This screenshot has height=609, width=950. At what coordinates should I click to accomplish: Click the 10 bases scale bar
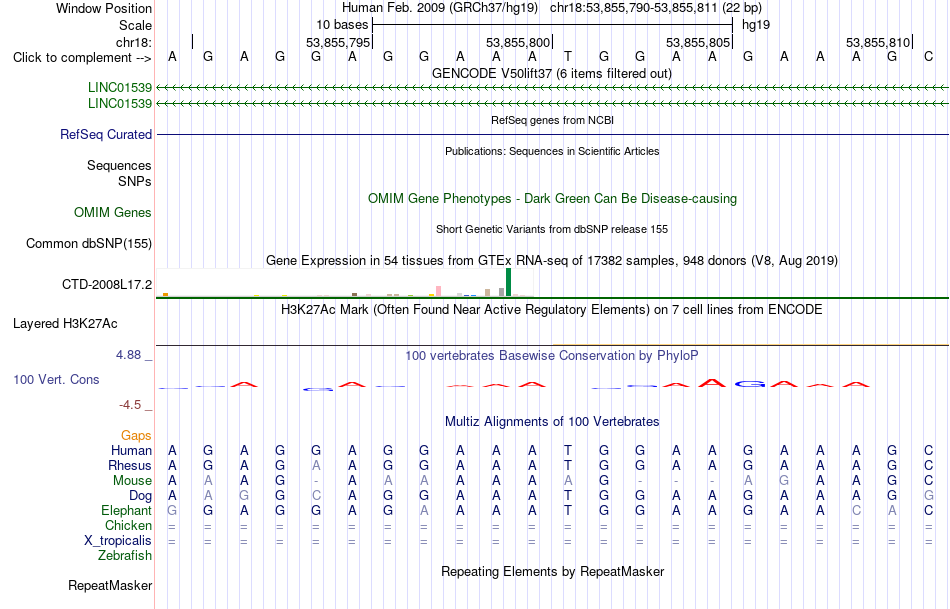click(553, 25)
